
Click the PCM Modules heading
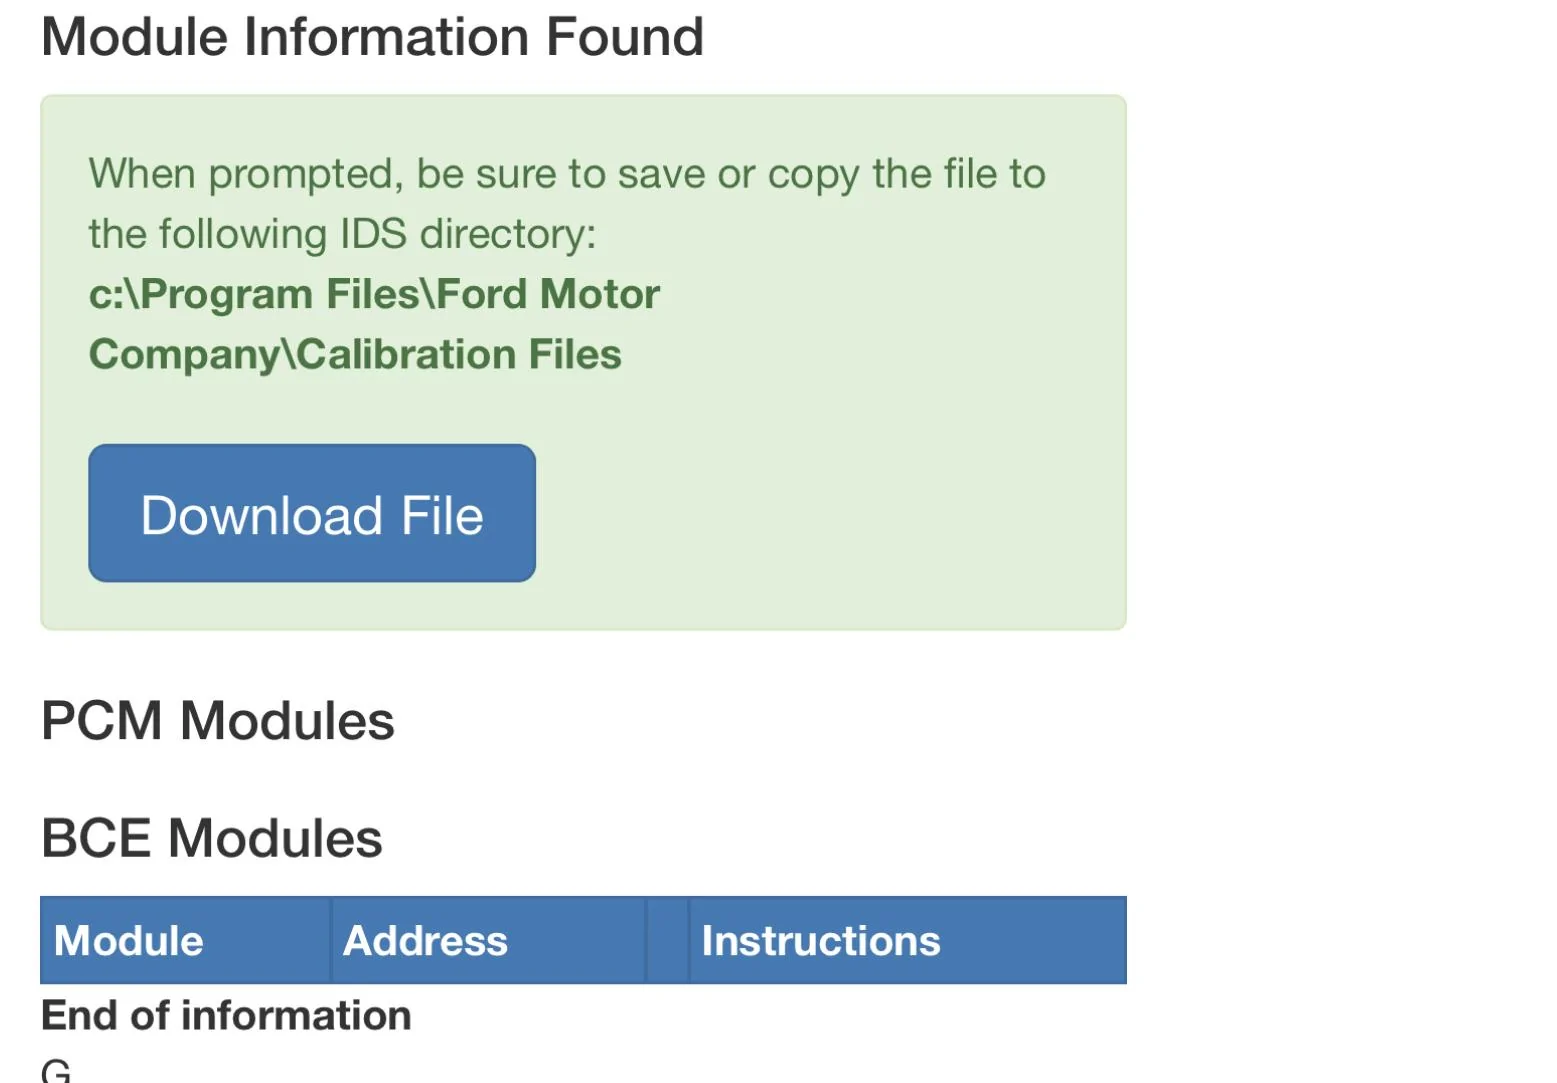tap(217, 721)
